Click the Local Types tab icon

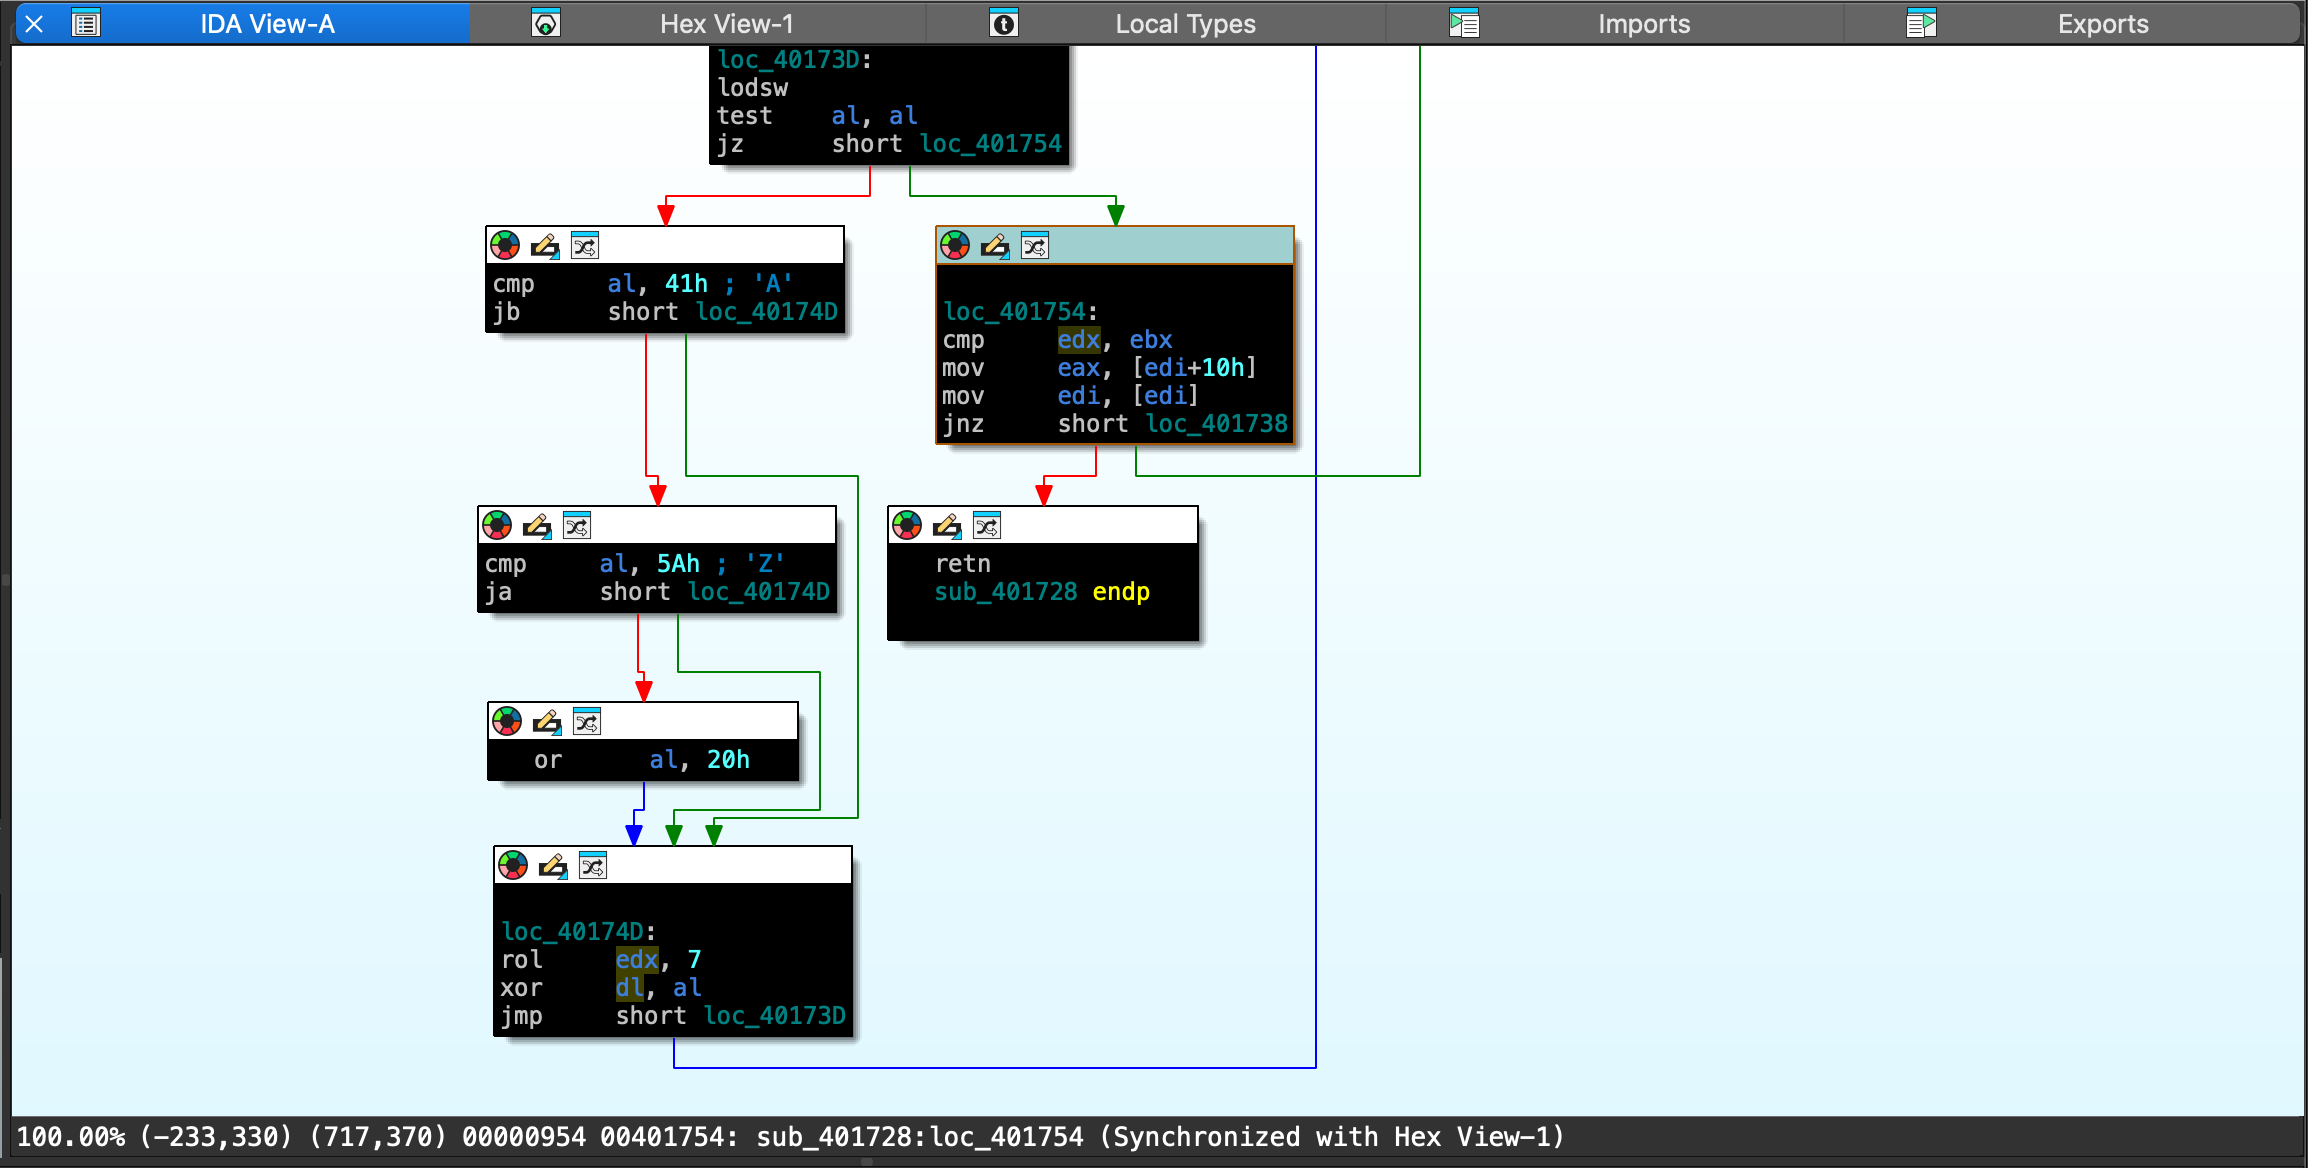coord(1004,24)
